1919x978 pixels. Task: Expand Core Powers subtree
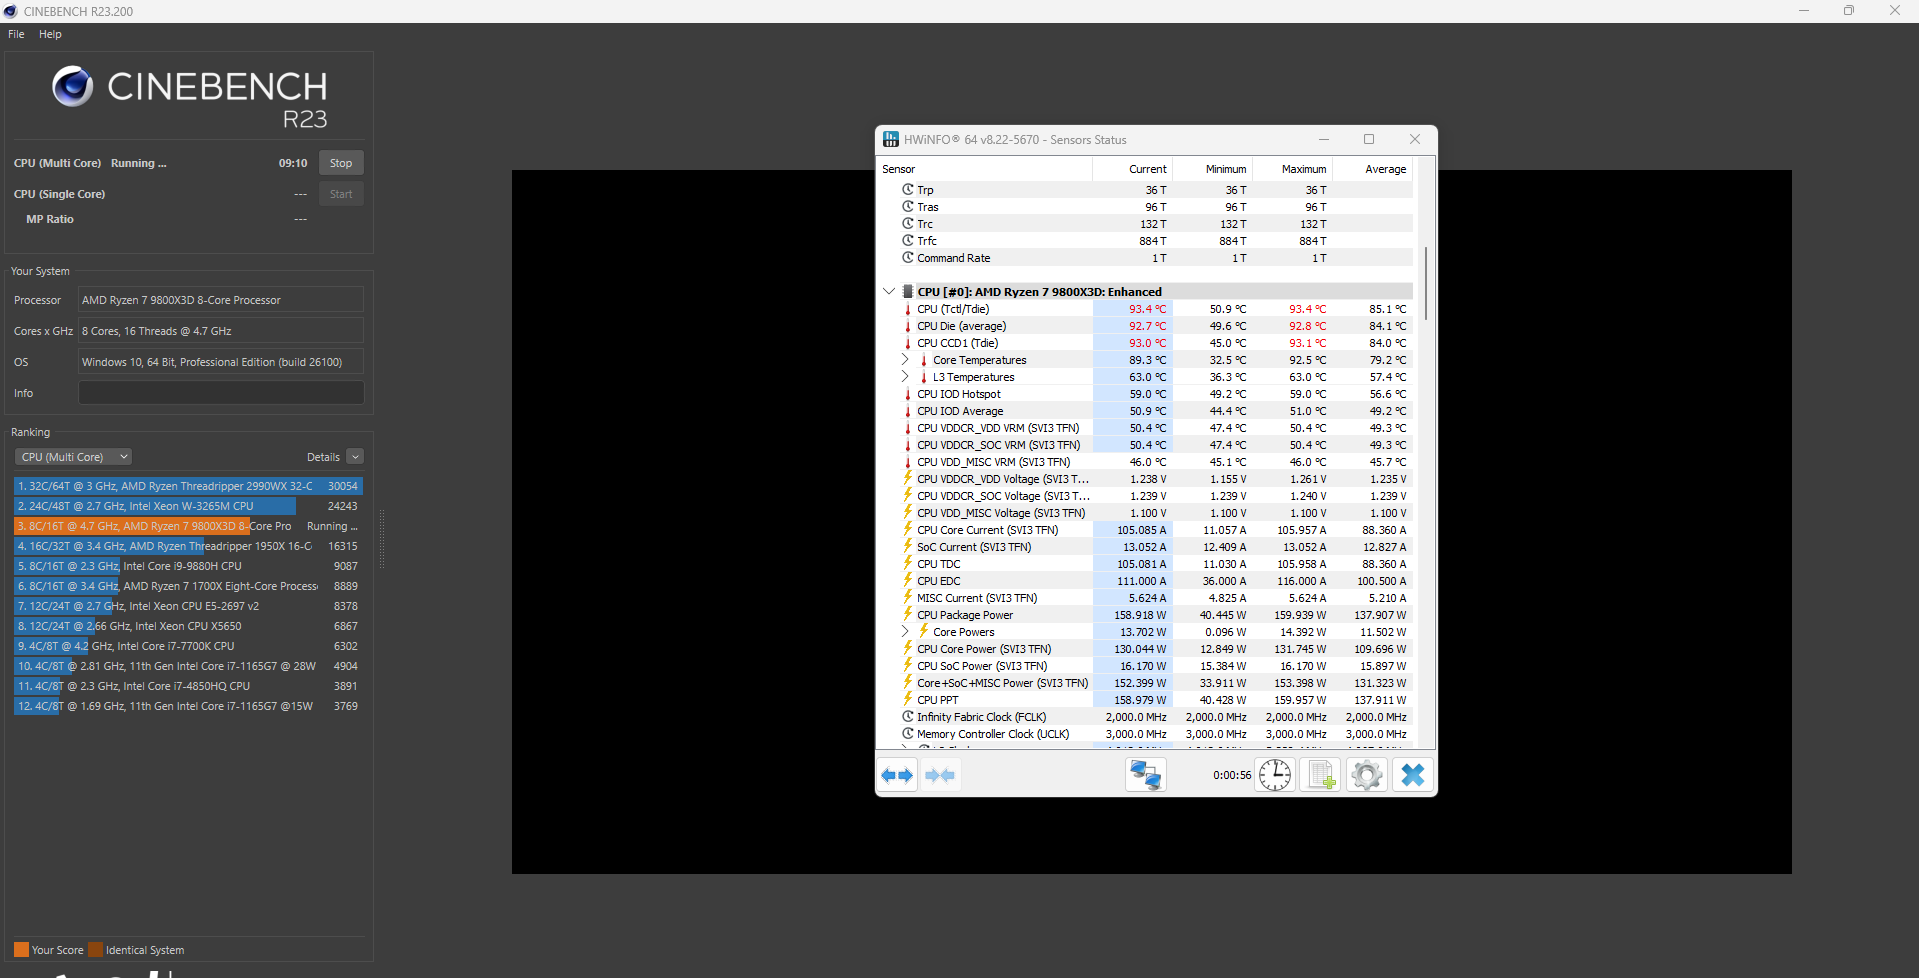905,632
